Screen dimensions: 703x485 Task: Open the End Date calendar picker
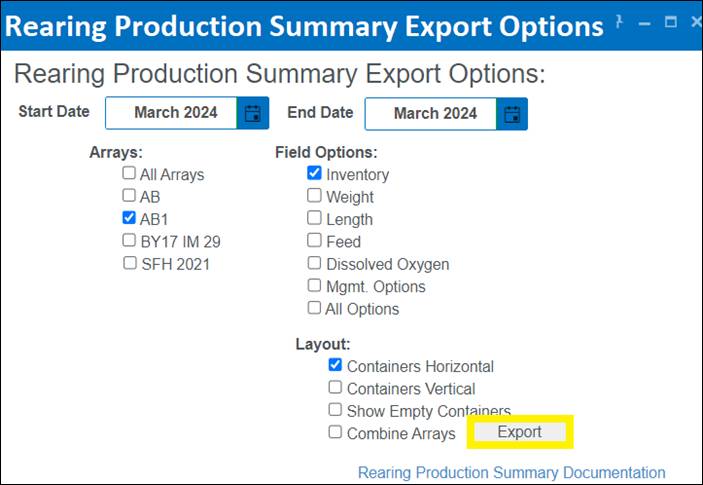512,113
